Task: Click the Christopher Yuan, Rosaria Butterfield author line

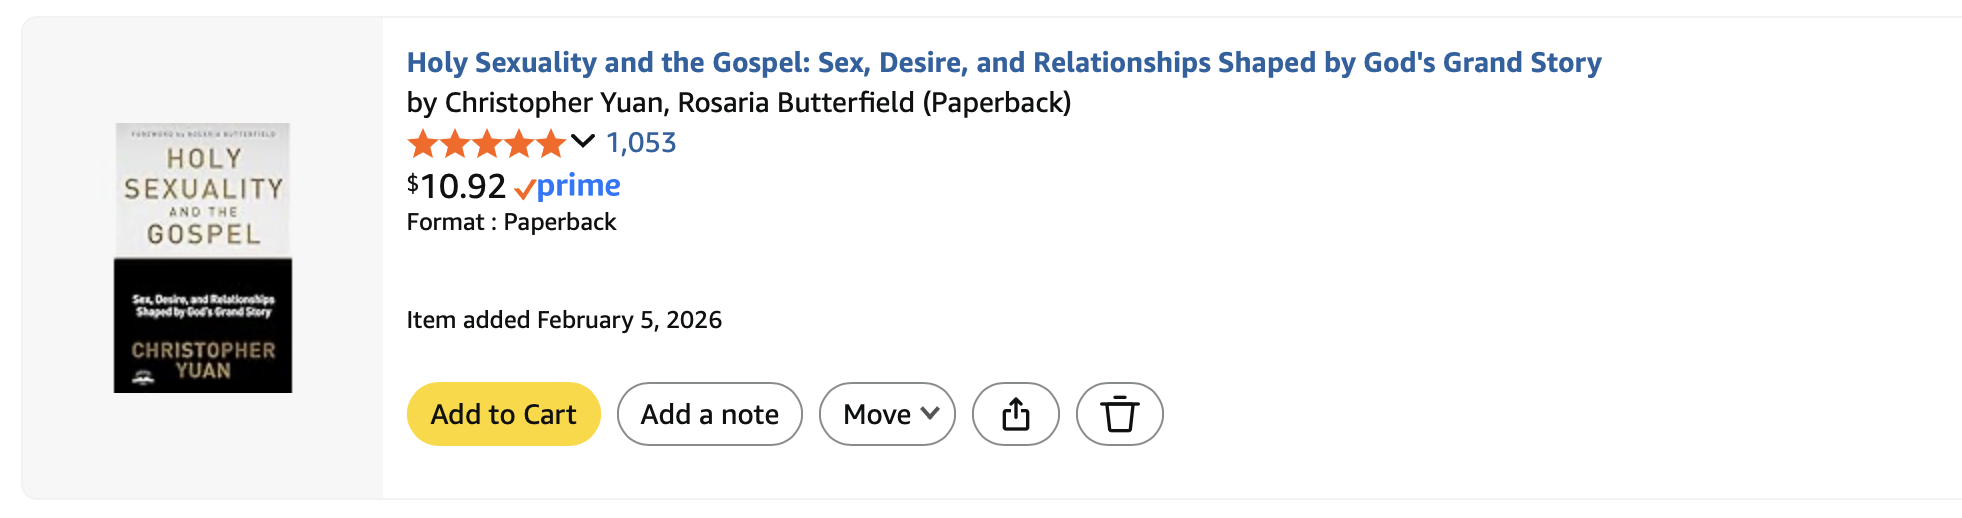Action: [x=738, y=102]
